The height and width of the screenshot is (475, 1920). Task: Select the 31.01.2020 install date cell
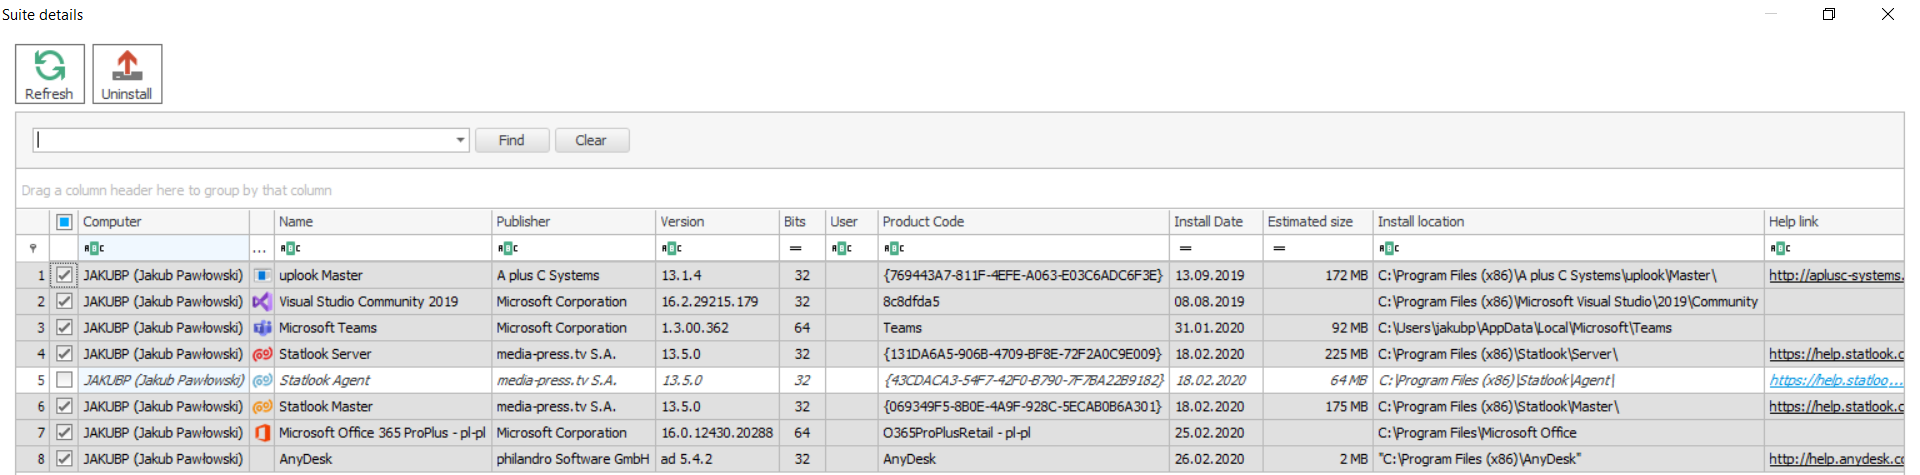(x=1217, y=327)
